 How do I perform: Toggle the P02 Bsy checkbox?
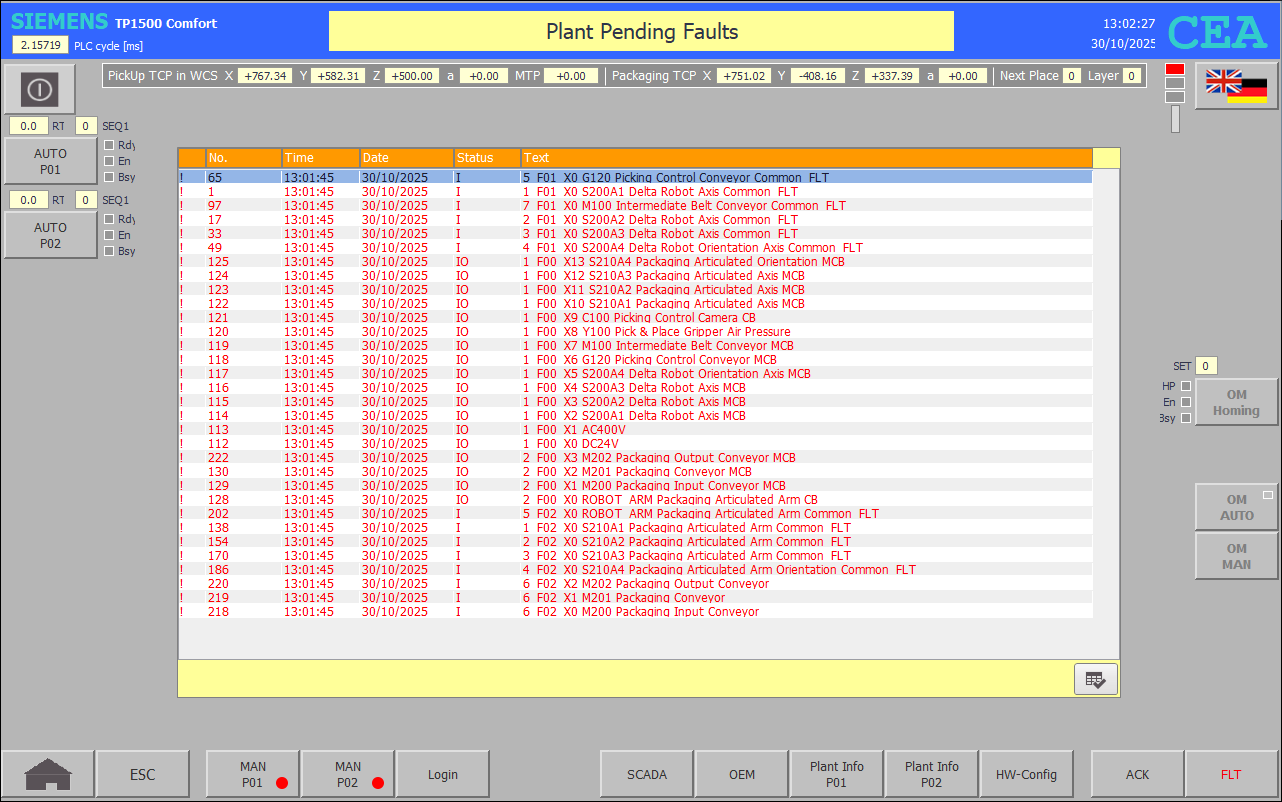click(x=109, y=251)
